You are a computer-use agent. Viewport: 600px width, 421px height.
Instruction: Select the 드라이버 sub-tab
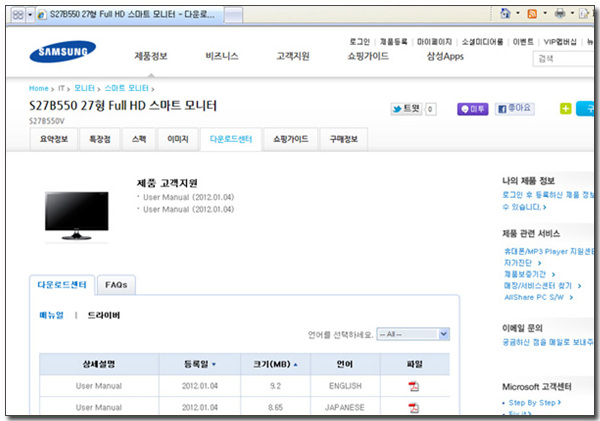pyautogui.click(x=104, y=315)
